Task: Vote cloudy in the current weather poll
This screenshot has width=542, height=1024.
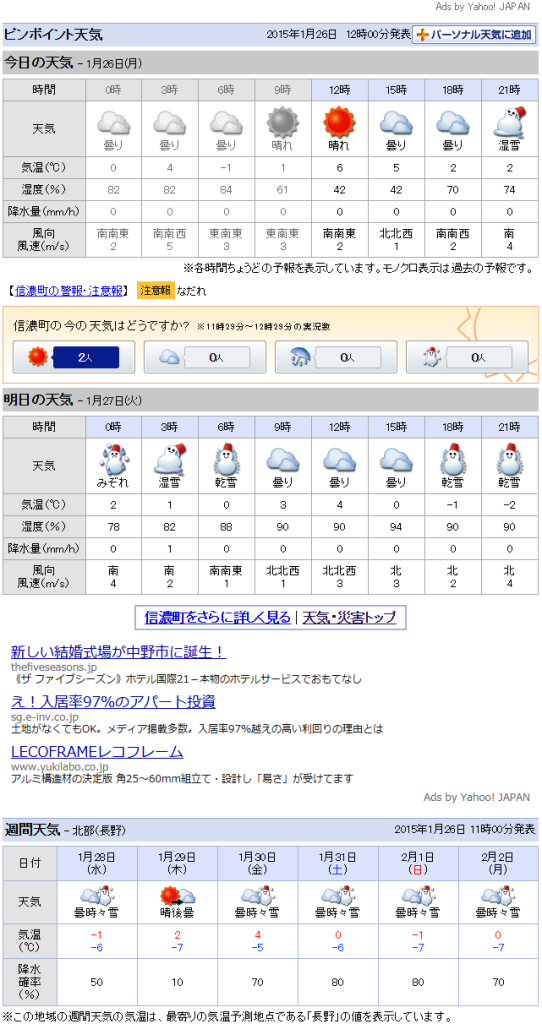Action: [x=205, y=357]
